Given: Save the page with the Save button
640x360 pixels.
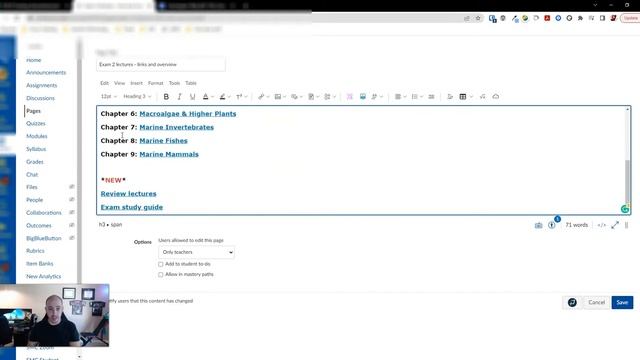Looking at the screenshot, I should click(622, 302).
